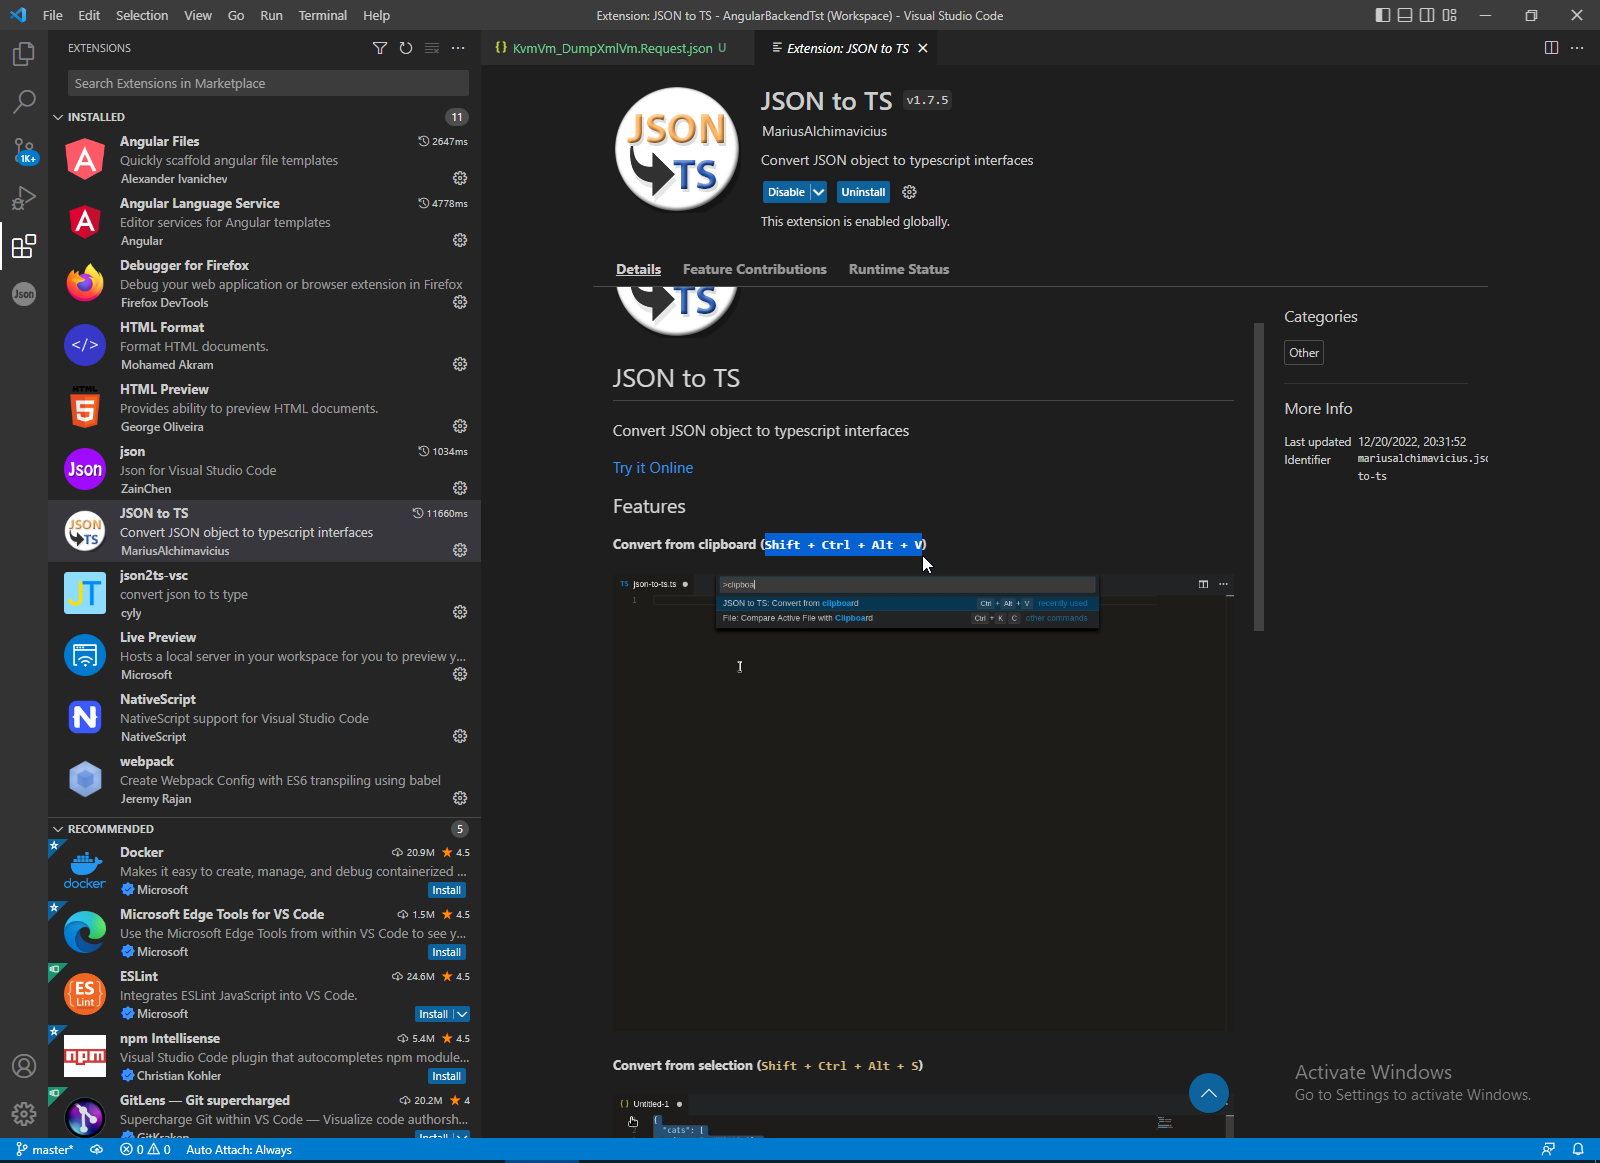Open manage gear for Live Preview
The image size is (1600, 1163).
[460, 674]
